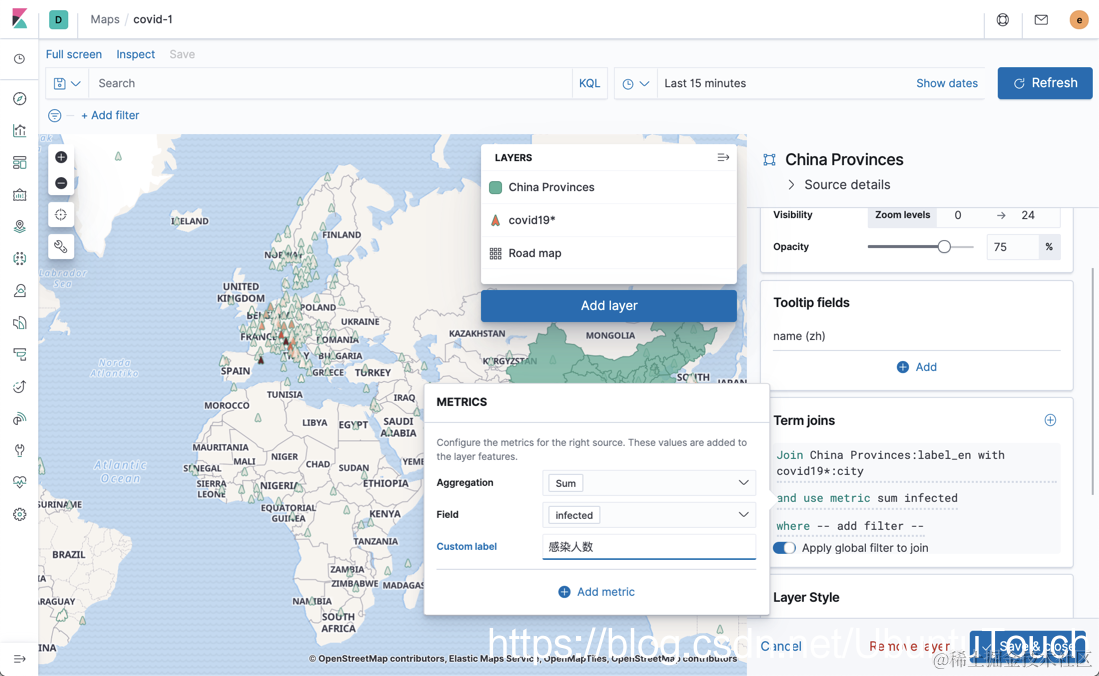1099x676 pixels.
Task: Click Add layer button
Action: point(608,306)
